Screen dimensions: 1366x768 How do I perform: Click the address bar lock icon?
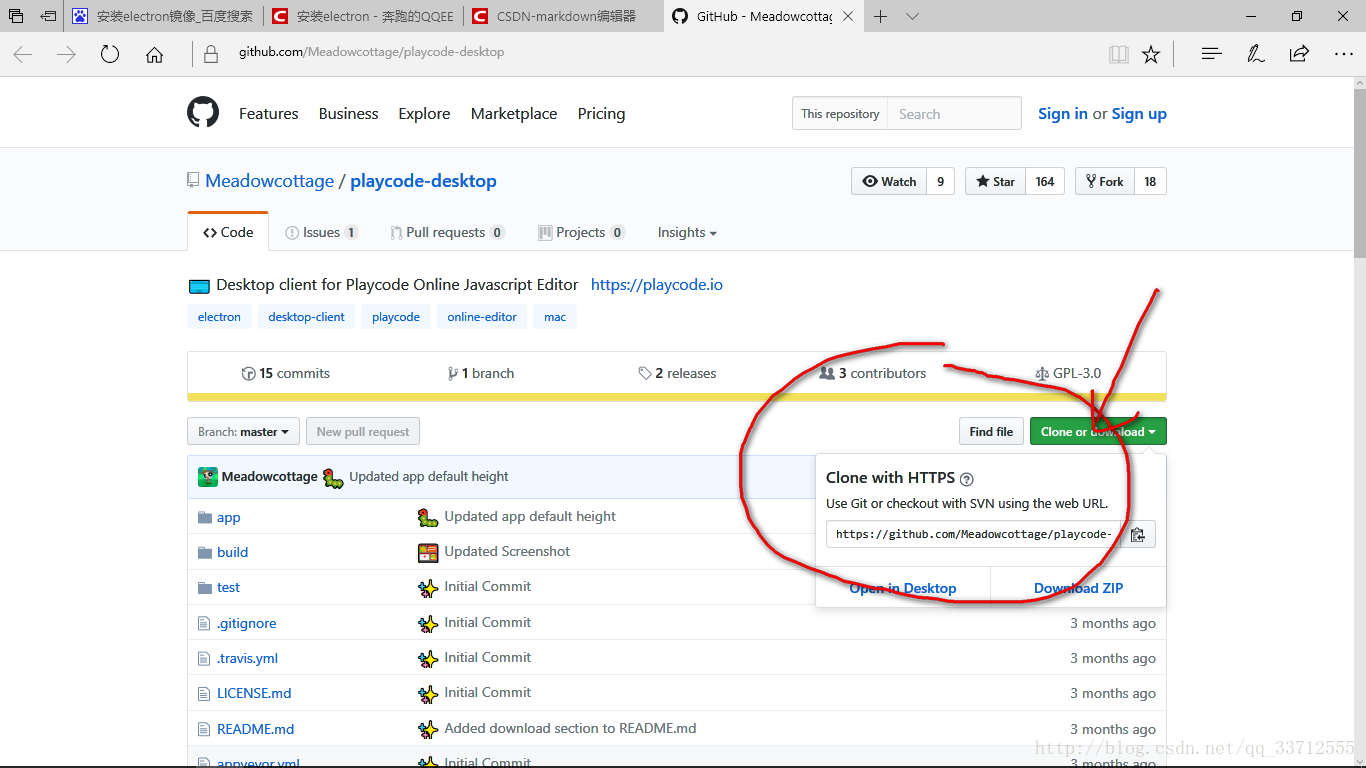(x=210, y=54)
